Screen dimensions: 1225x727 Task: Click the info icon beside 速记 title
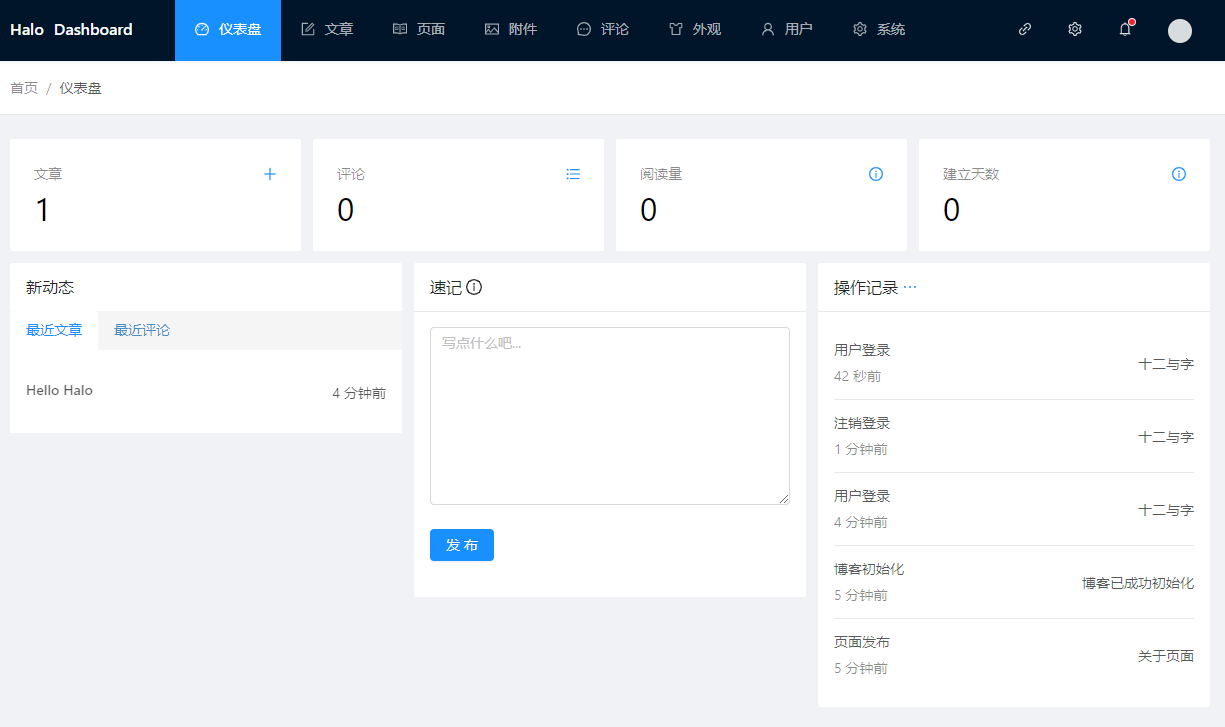[x=474, y=288]
